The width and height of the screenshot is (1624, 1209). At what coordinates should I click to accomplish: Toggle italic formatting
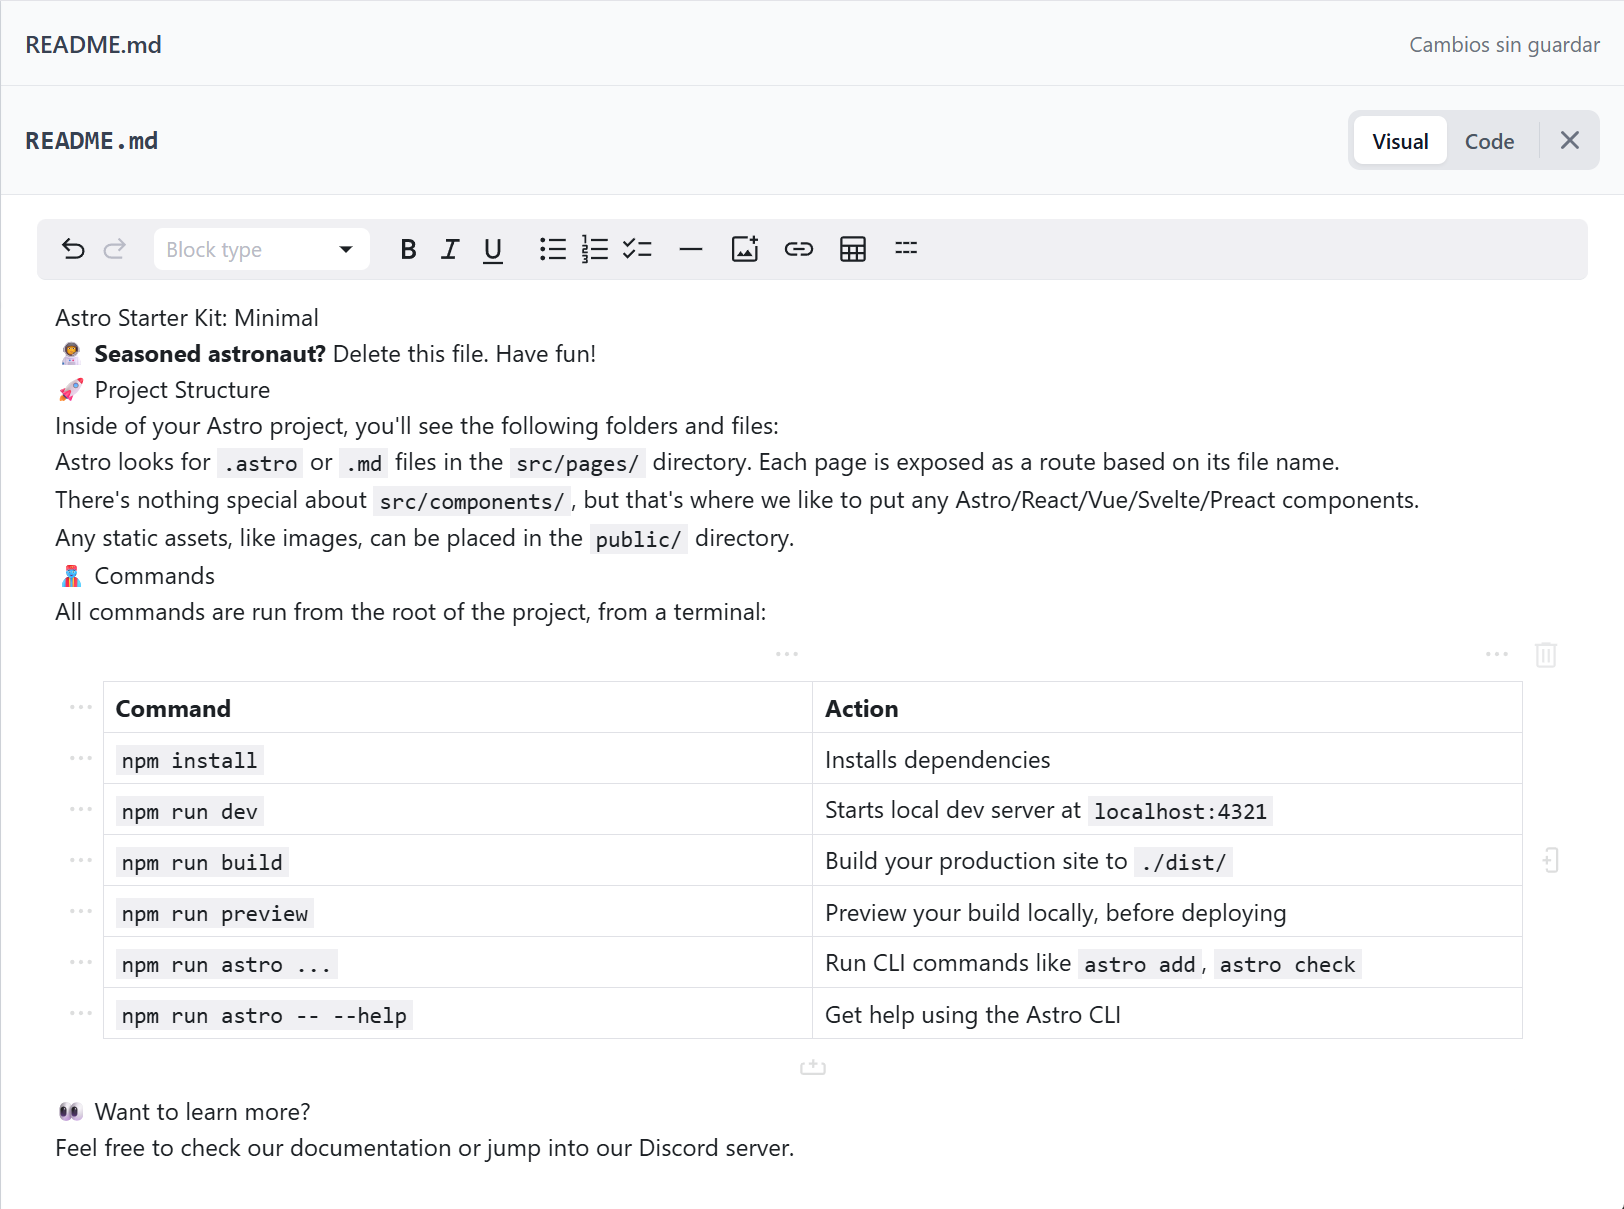pos(450,249)
